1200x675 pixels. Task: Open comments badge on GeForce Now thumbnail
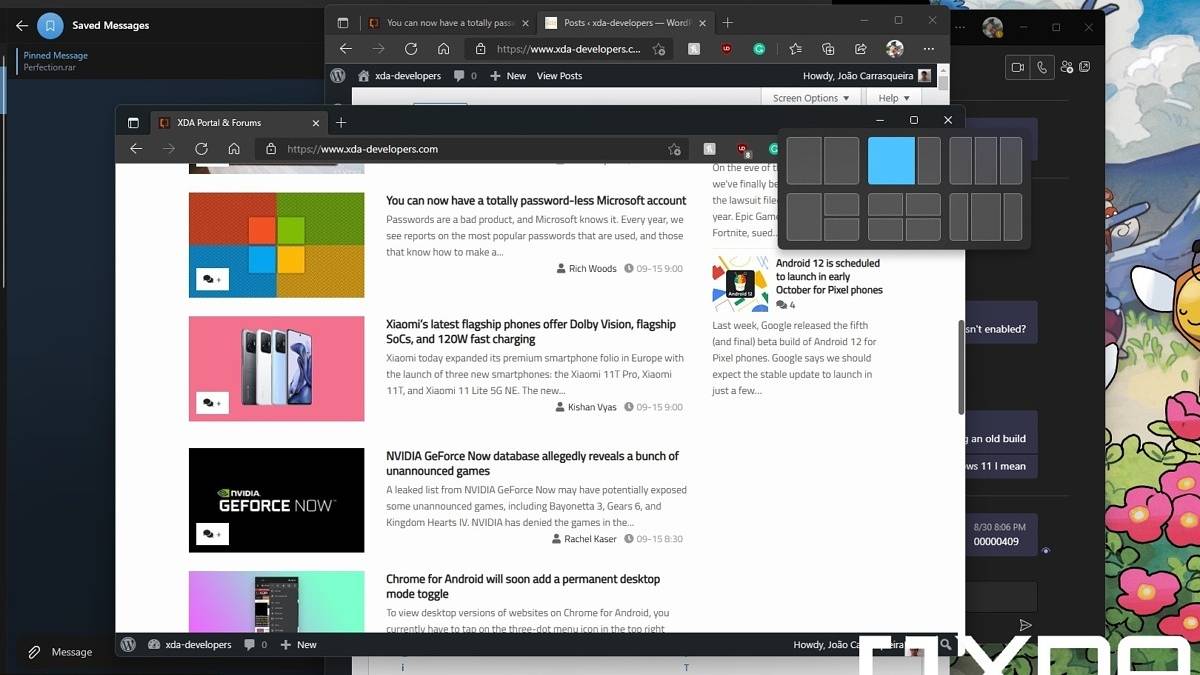[212, 534]
